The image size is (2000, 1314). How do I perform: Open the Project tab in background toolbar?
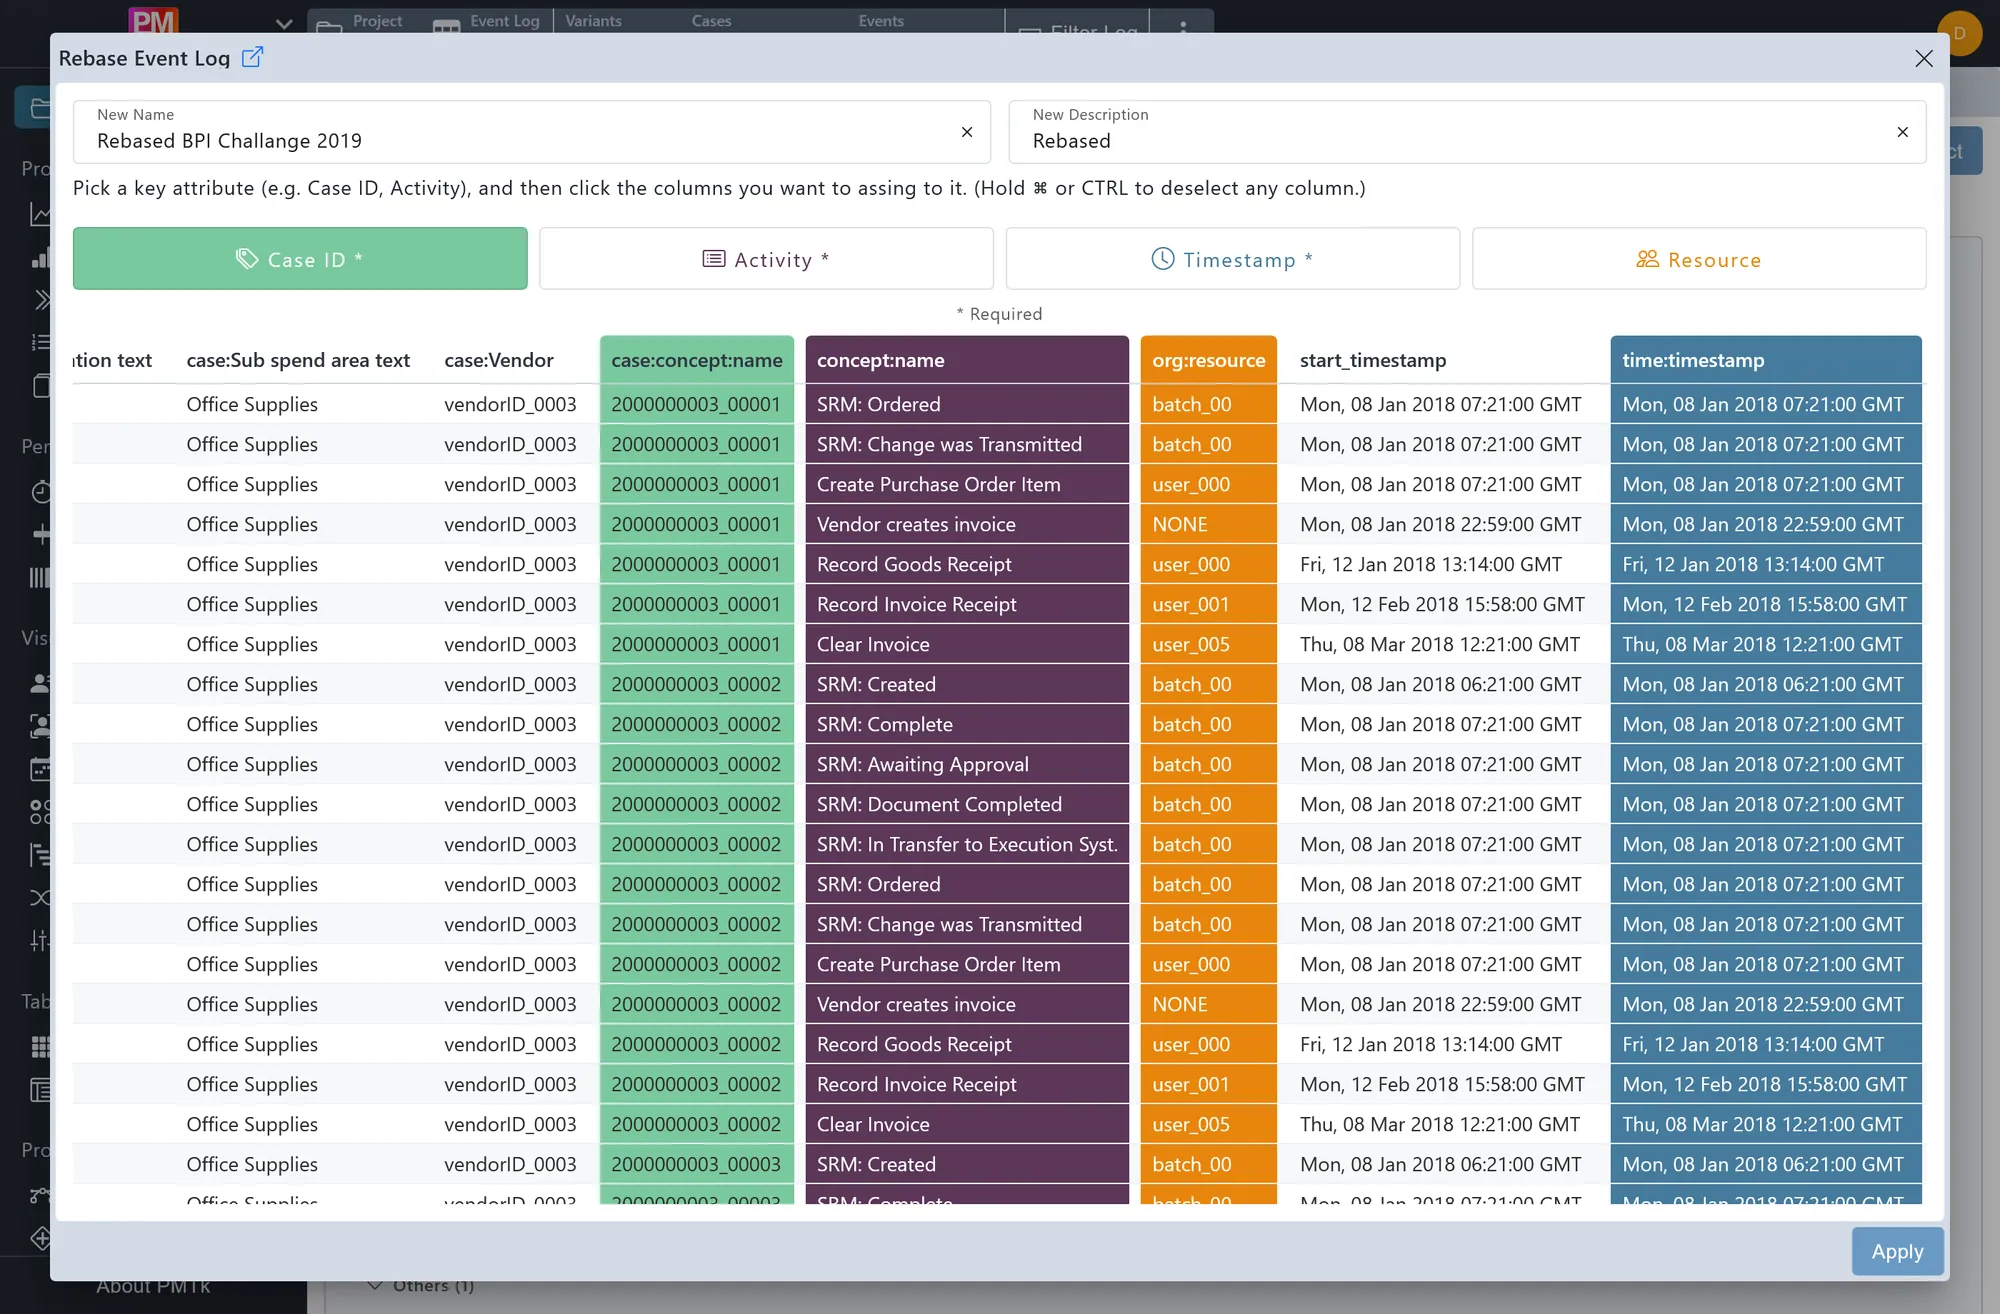[360, 21]
